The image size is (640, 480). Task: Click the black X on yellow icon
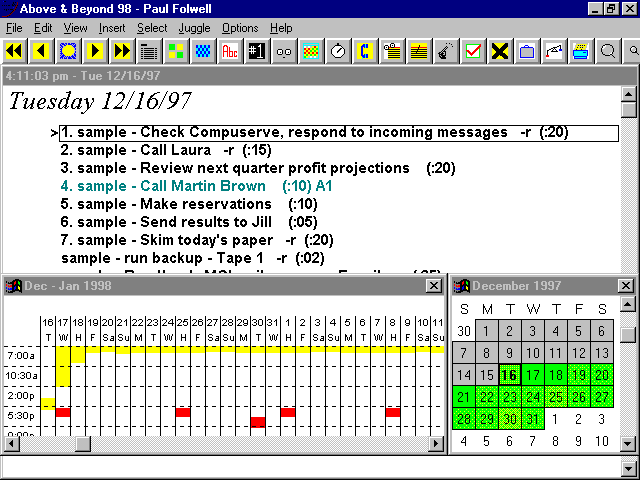[500, 50]
